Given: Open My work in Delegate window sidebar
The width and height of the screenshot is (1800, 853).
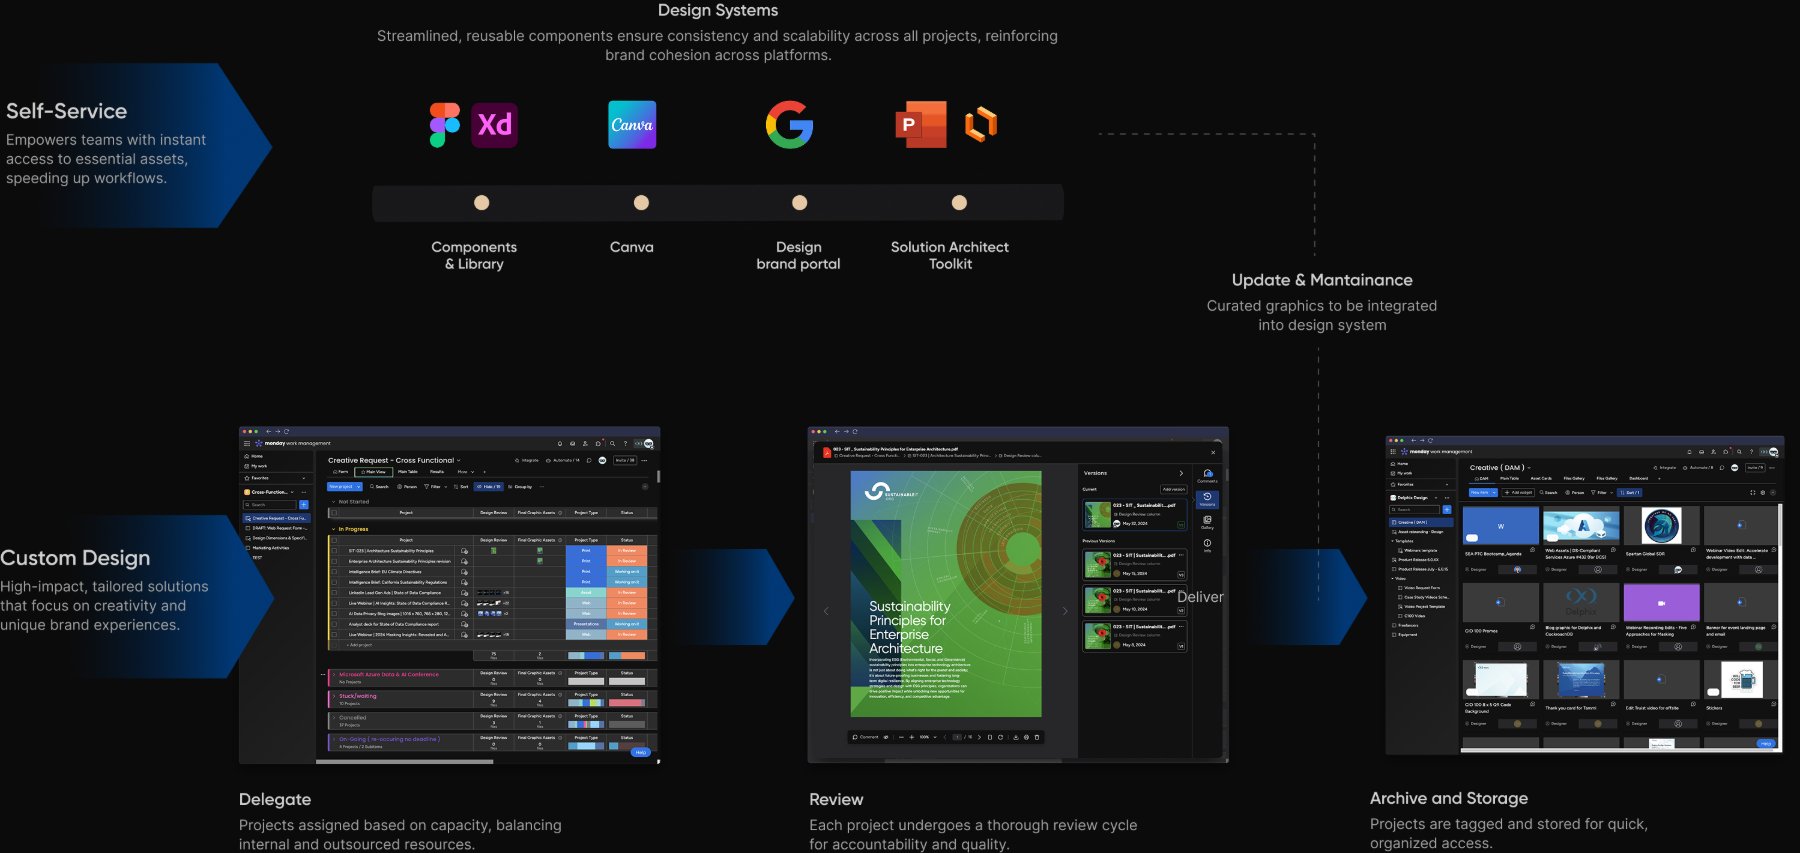Looking at the screenshot, I should [255, 466].
